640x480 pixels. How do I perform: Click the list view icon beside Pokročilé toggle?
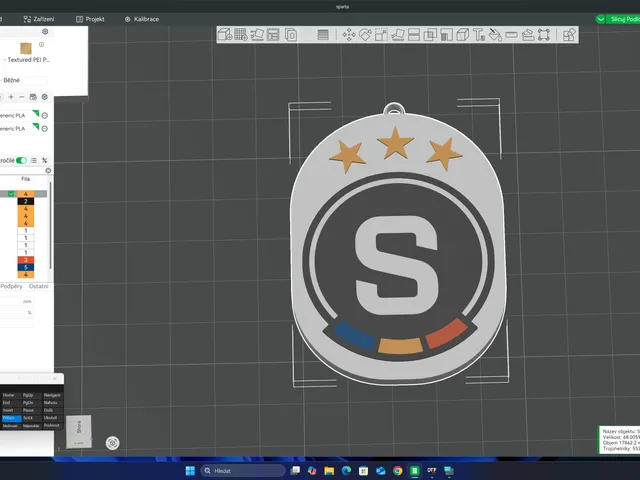(34, 160)
